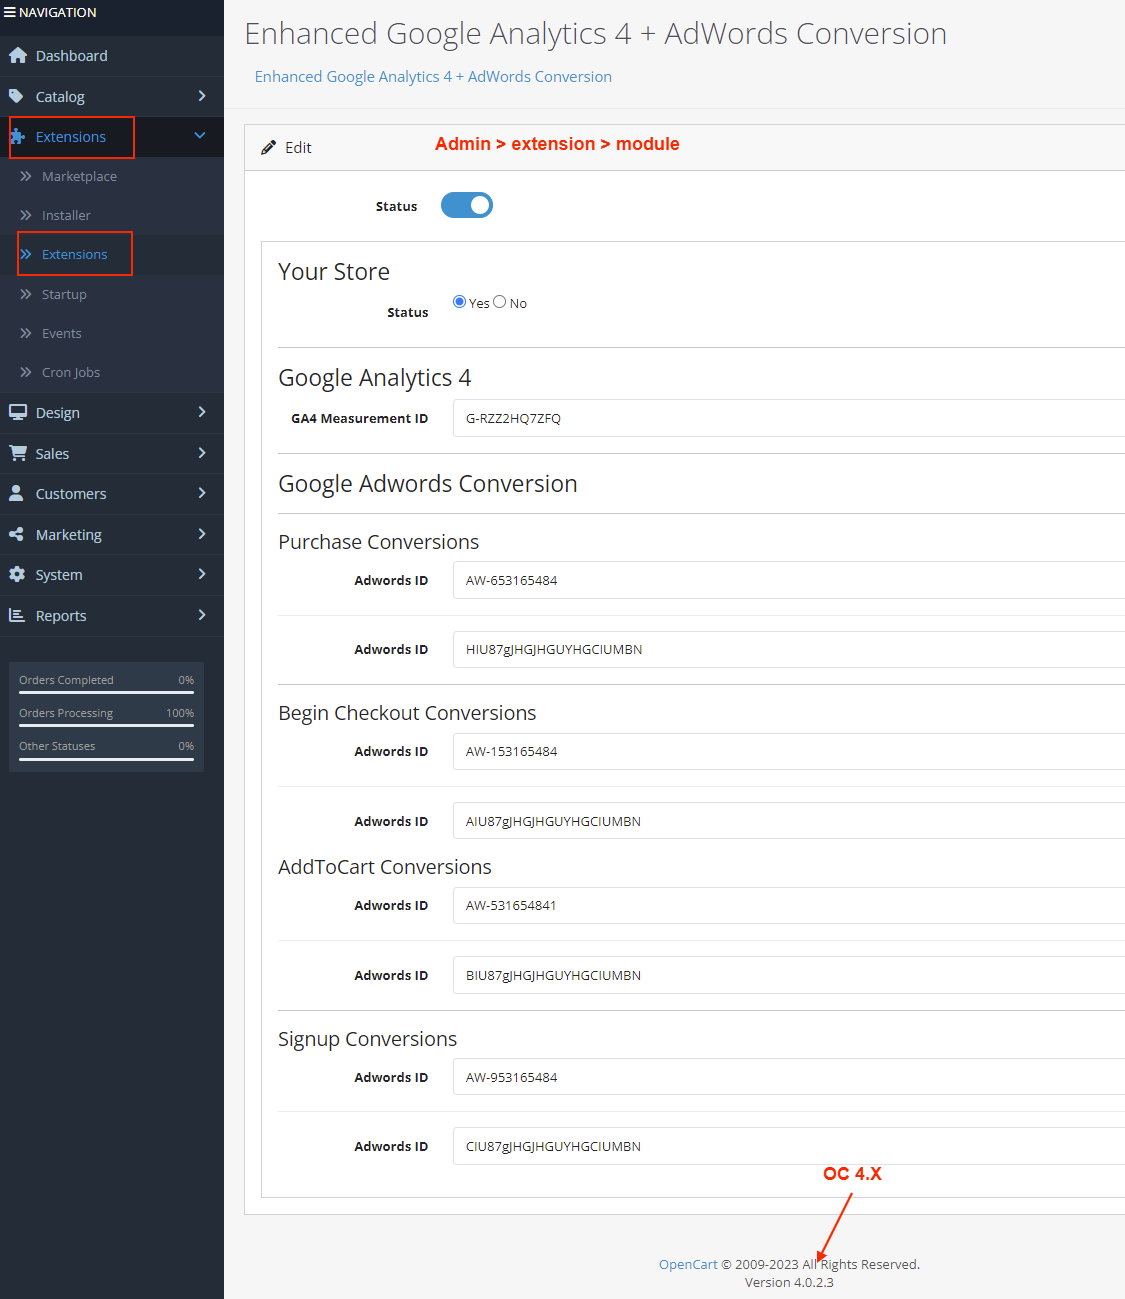Click double-arrow icon beside Marketplace
This screenshot has width=1125, height=1299.
pyautogui.click(x=26, y=176)
